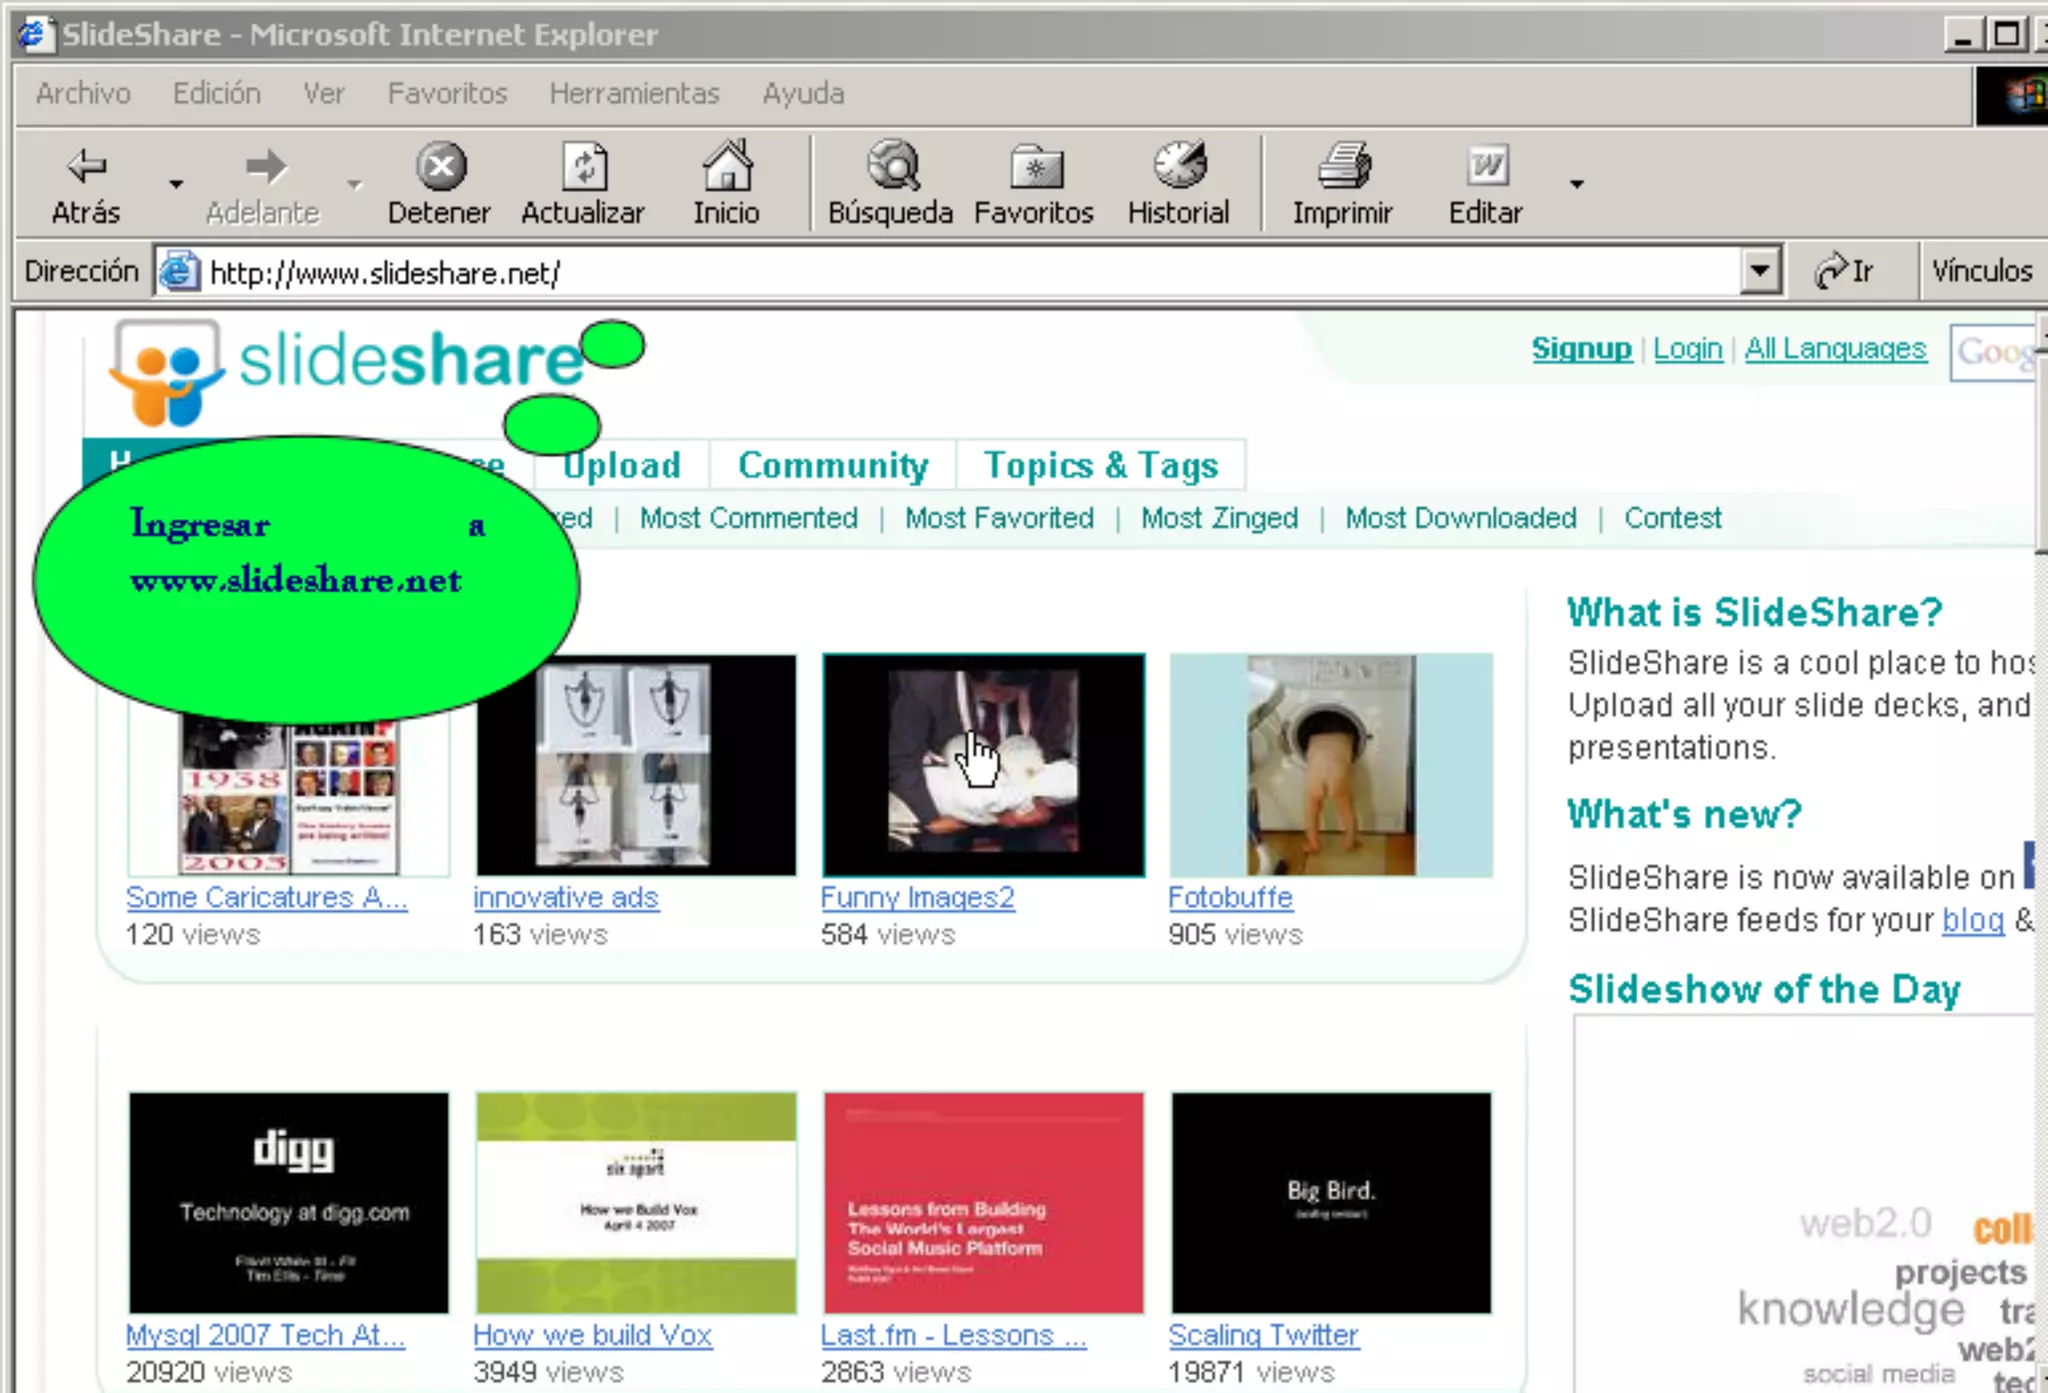Open the Favoritos folder toolbar icon

[1035, 166]
